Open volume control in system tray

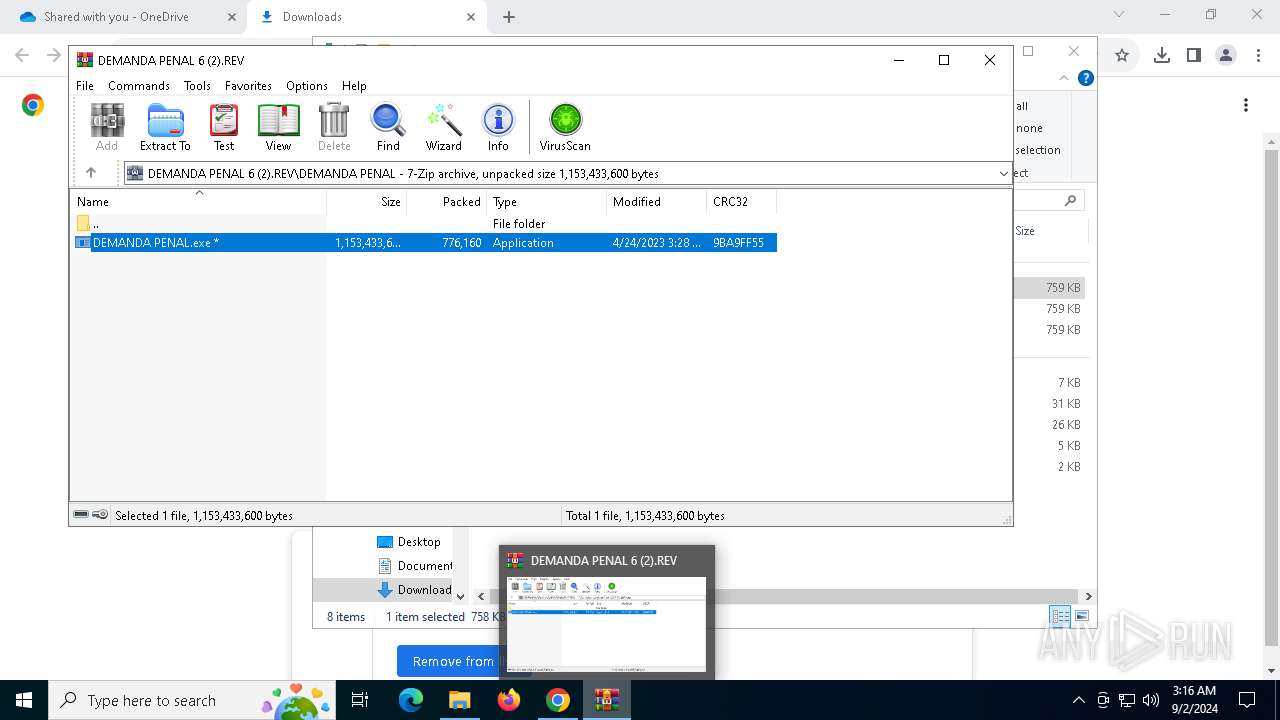point(1151,700)
